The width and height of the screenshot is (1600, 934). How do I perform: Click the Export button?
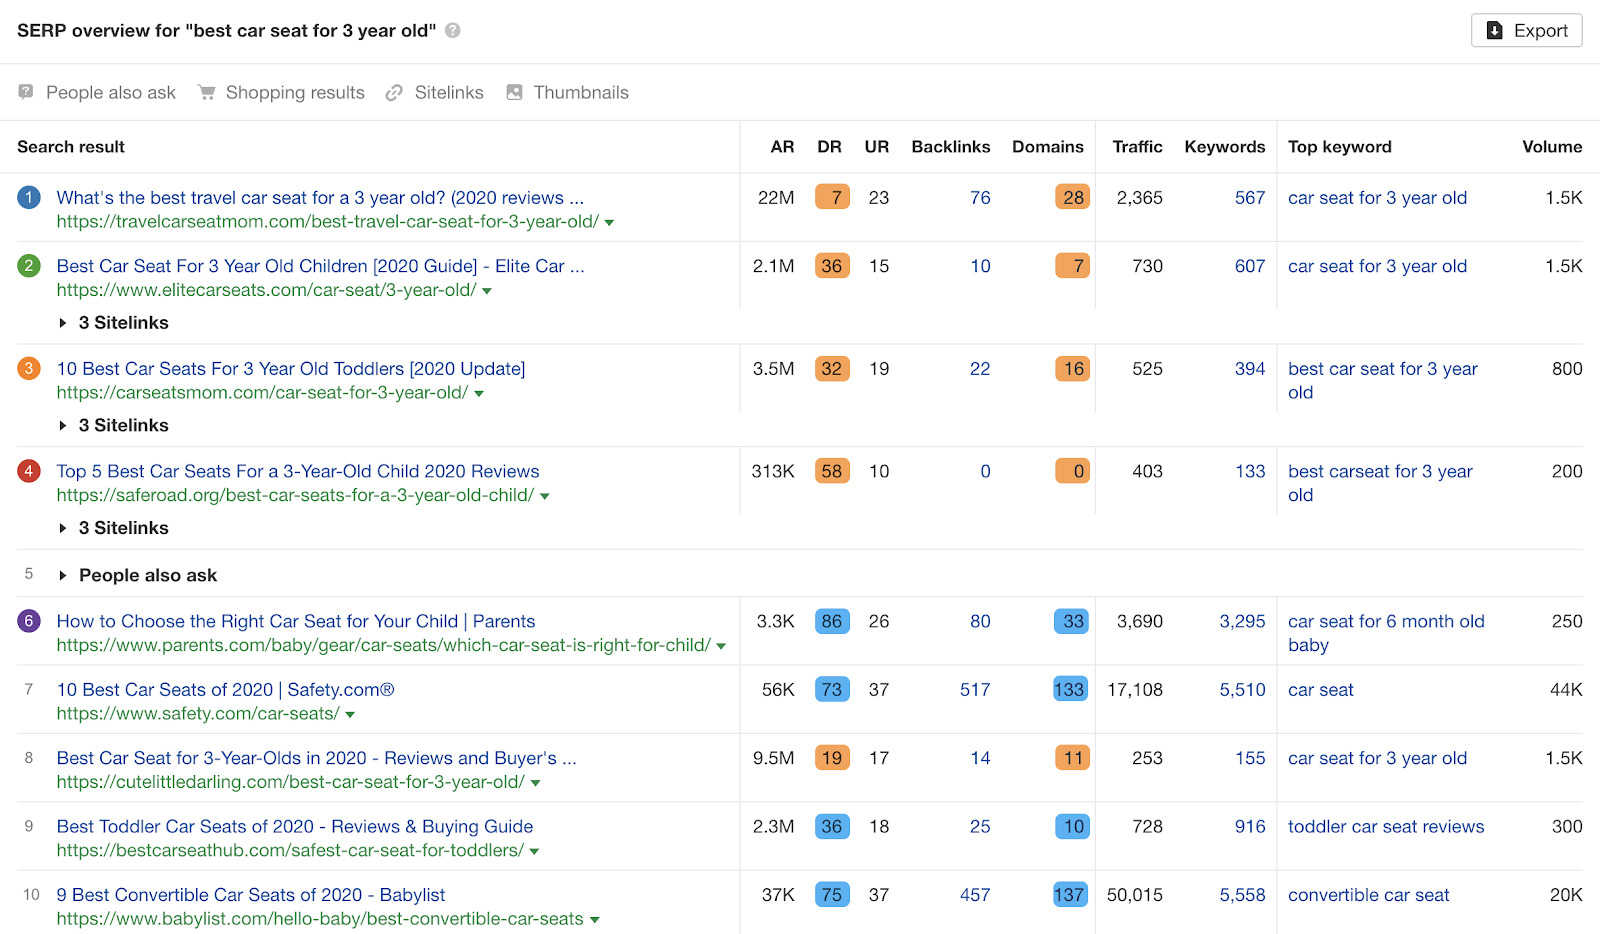point(1525,31)
